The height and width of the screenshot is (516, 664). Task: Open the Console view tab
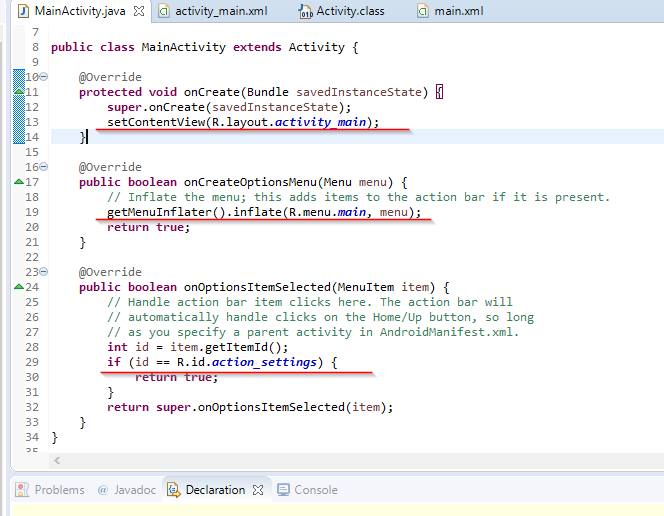pyautogui.click(x=316, y=490)
